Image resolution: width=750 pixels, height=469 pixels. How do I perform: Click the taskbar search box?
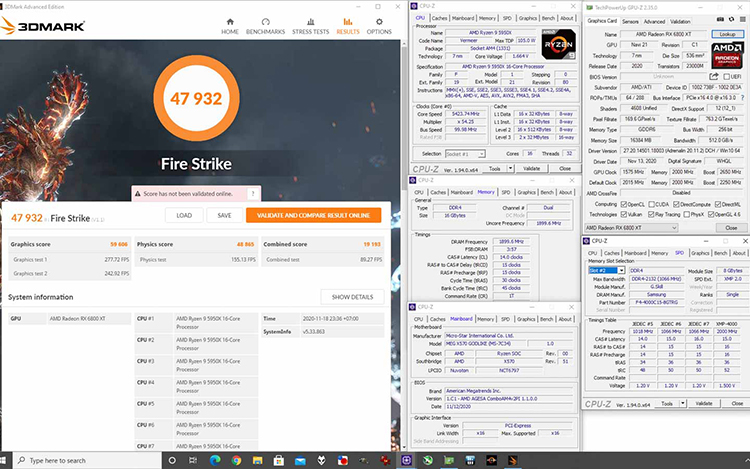87,460
